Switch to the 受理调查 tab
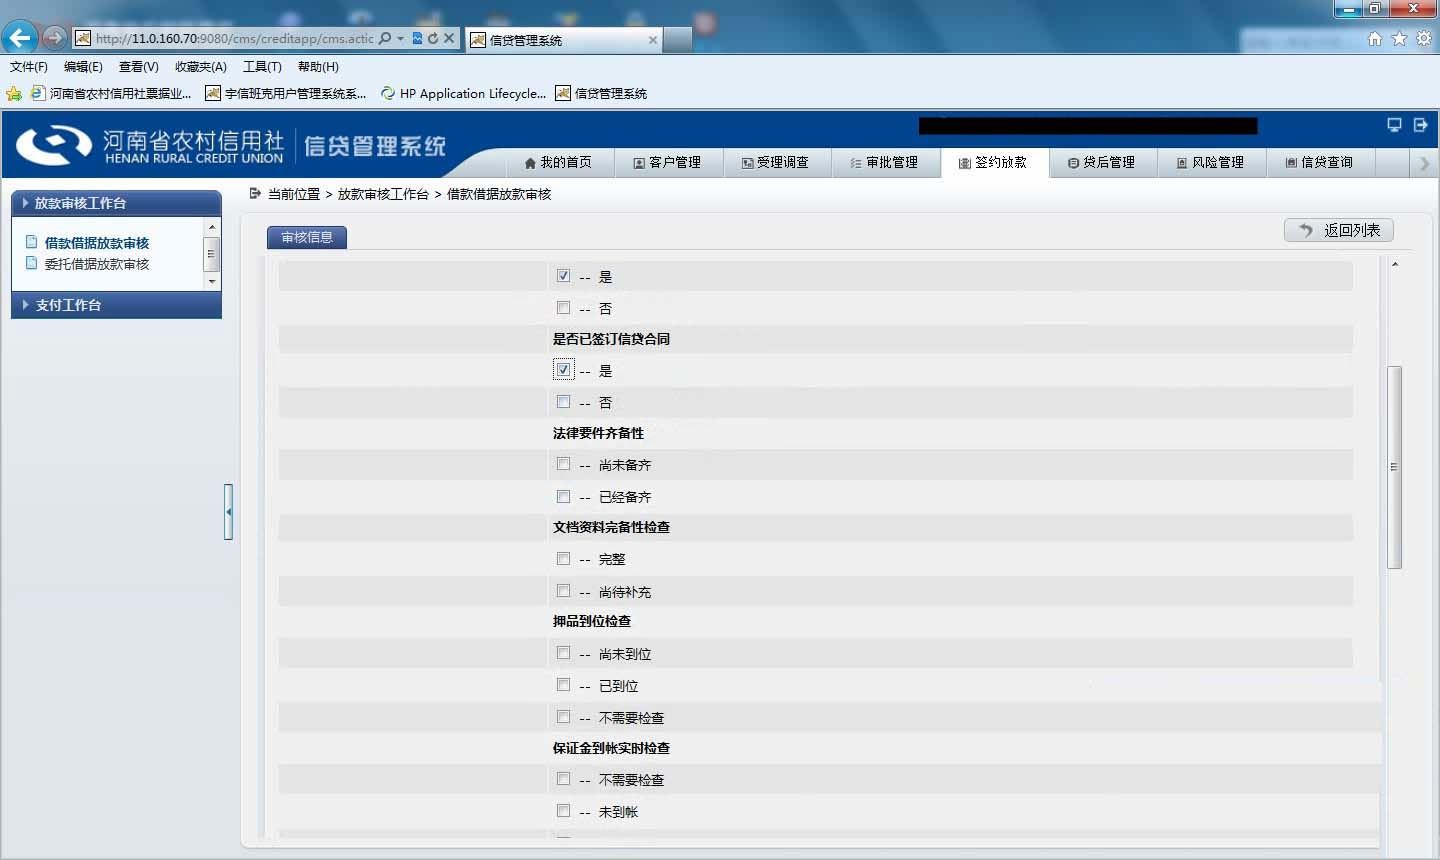Screen dimensions: 1440x860 point(775,162)
